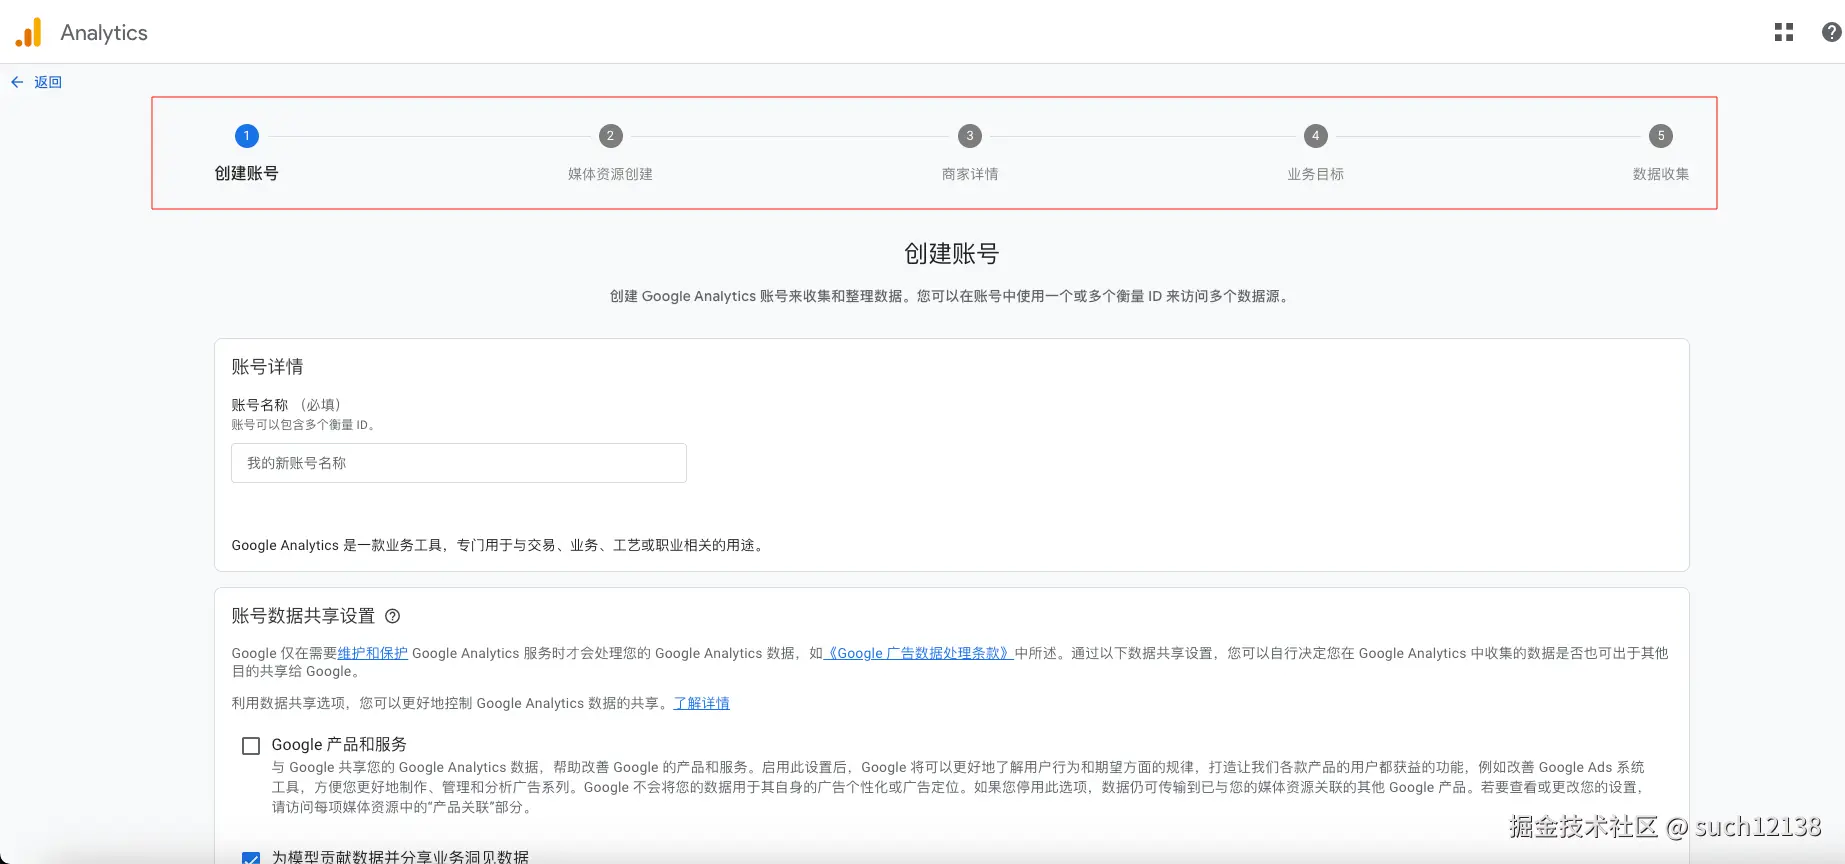The width and height of the screenshot is (1845, 864).
Task: Click help icon beside 账号数据共享设置
Action: pyautogui.click(x=393, y=616)
